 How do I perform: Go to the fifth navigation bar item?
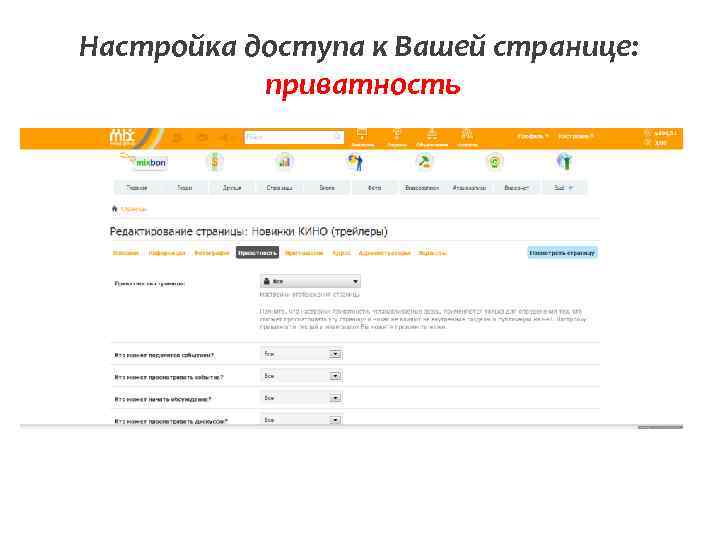point(327,188)
